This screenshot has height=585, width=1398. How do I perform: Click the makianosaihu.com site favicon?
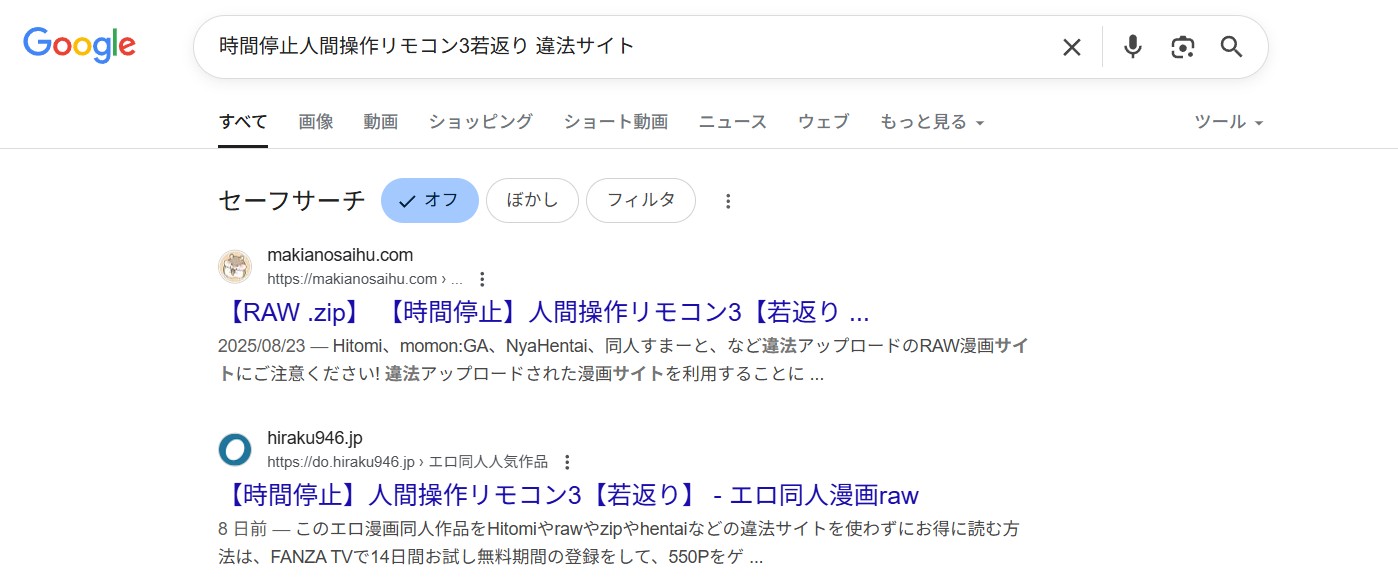coord(234,267)
